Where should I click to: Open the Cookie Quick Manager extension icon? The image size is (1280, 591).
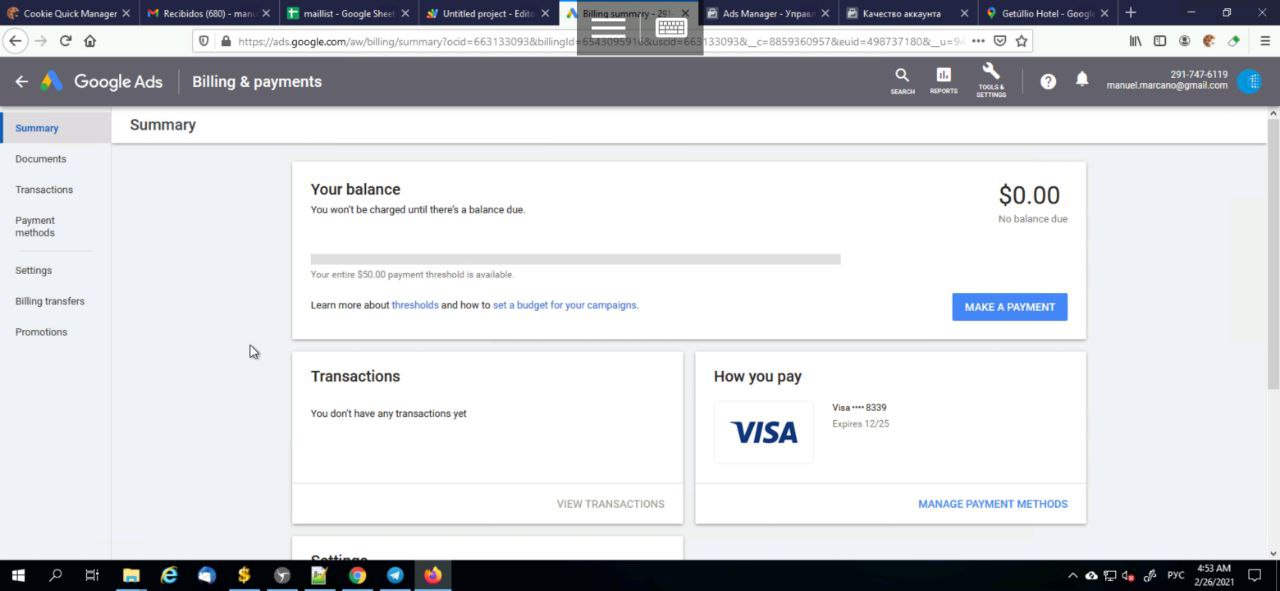pos(1209,41)
